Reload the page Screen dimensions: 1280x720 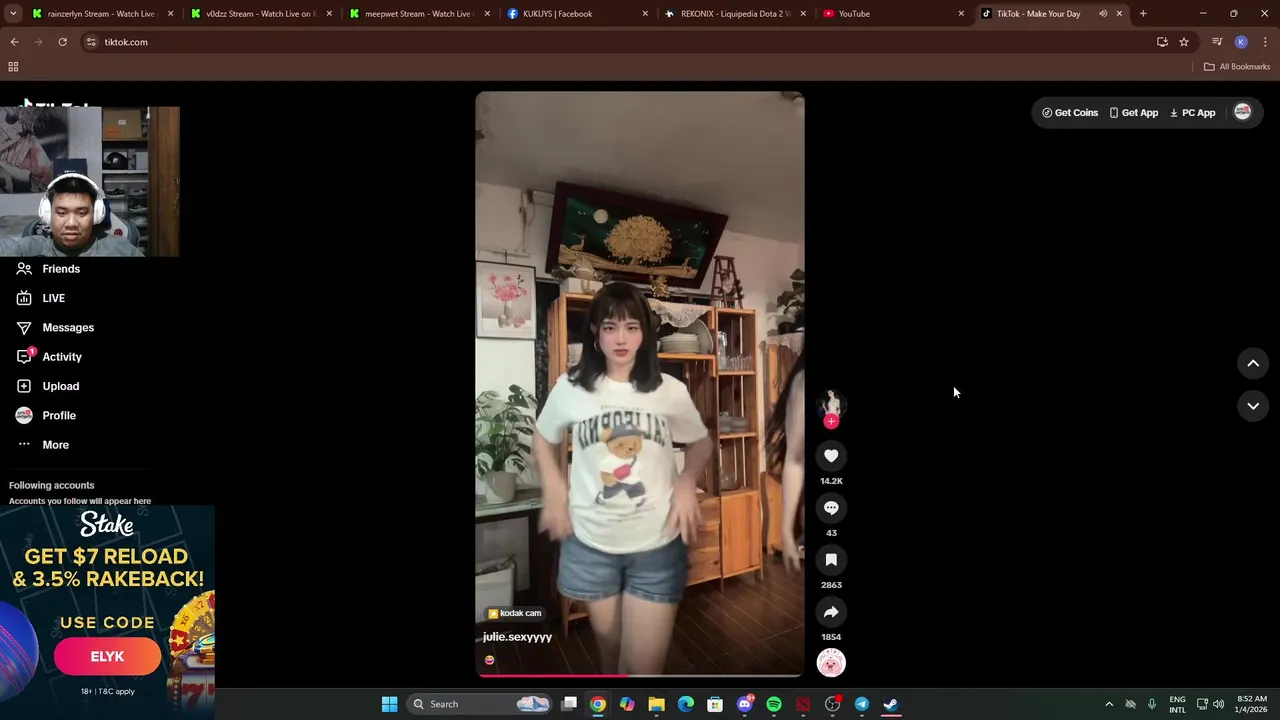[62, 42]
